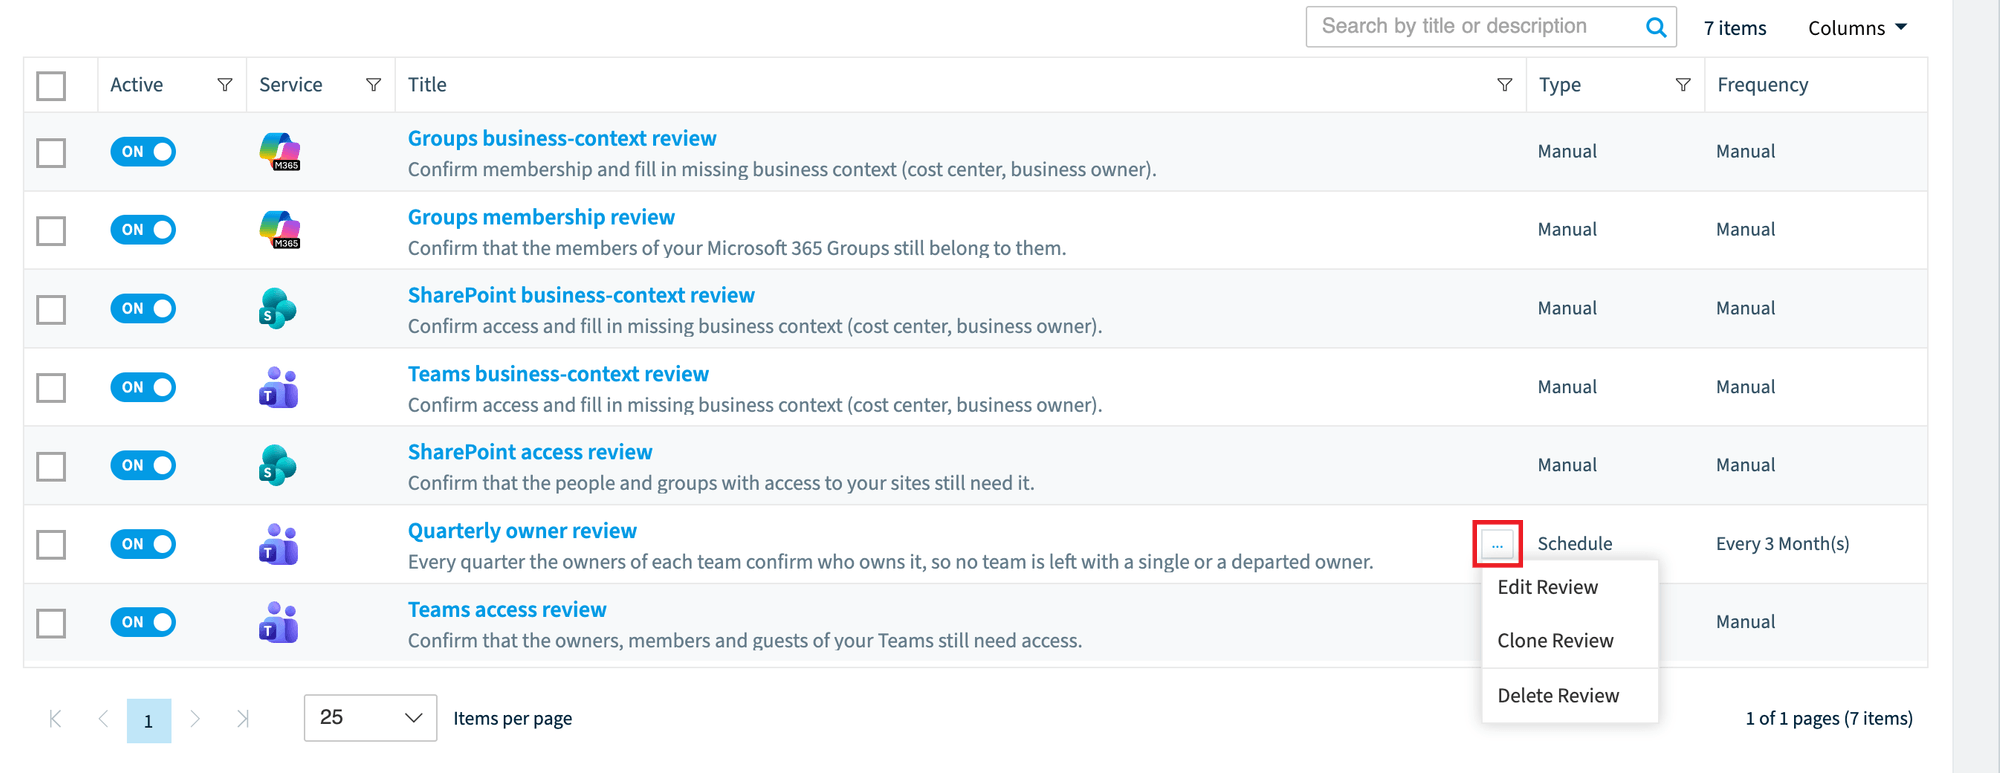Screen dimensions: 2000x773
Task: Open ellipsis menu for Quarterly owner review
Action: click(x=1497, y=544)
